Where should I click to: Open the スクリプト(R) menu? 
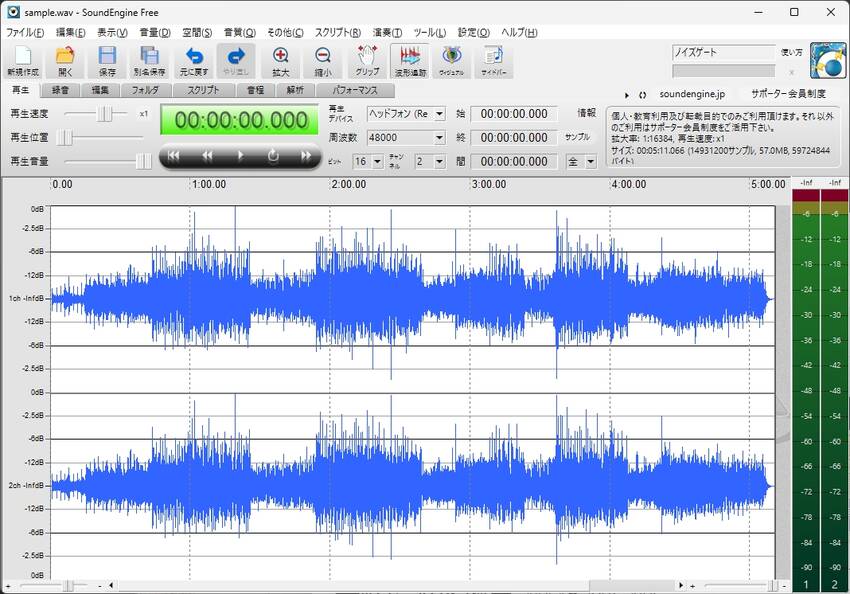(x=338, y=33)
